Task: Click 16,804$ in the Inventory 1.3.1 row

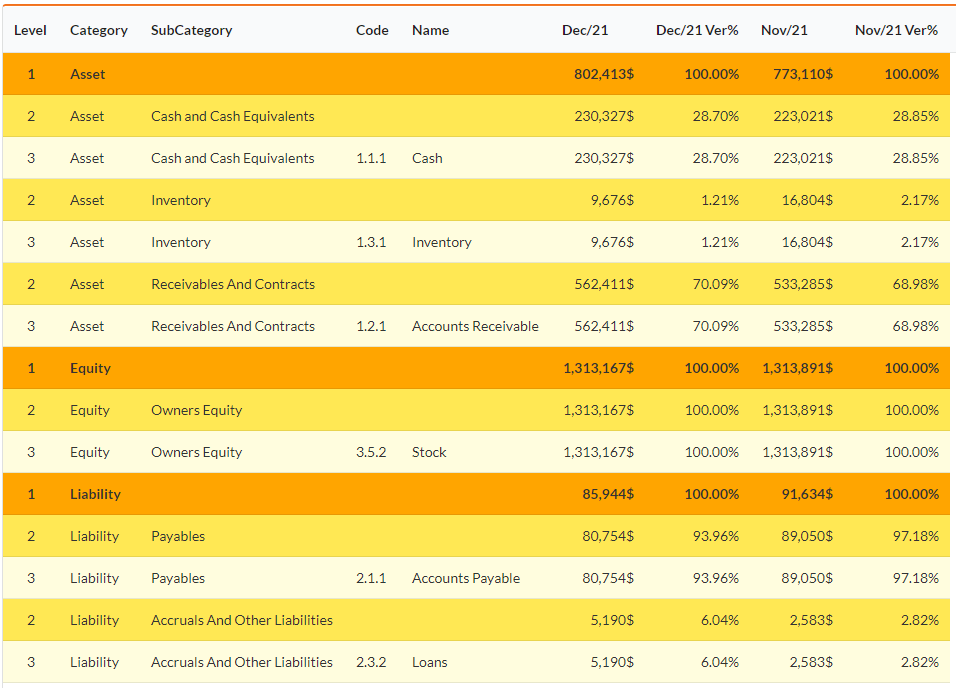Action: [807, 242]
